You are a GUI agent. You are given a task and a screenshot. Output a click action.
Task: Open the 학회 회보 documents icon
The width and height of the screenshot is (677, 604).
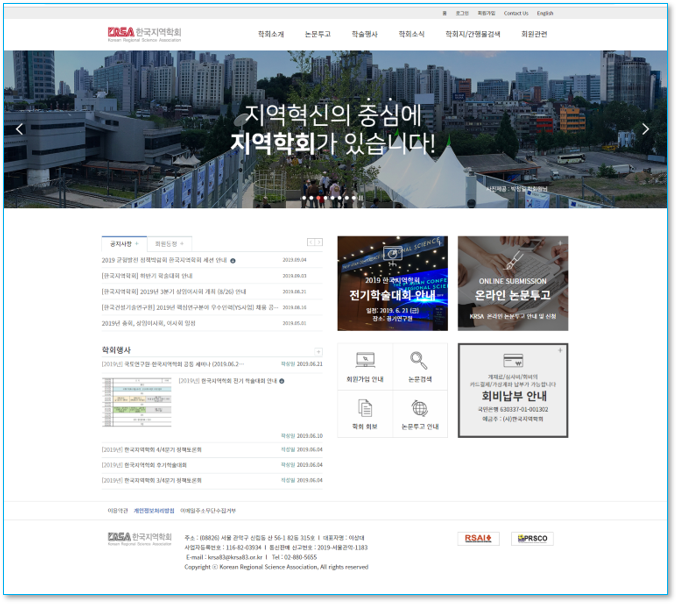pyautogui.click(x=365, y=408)
